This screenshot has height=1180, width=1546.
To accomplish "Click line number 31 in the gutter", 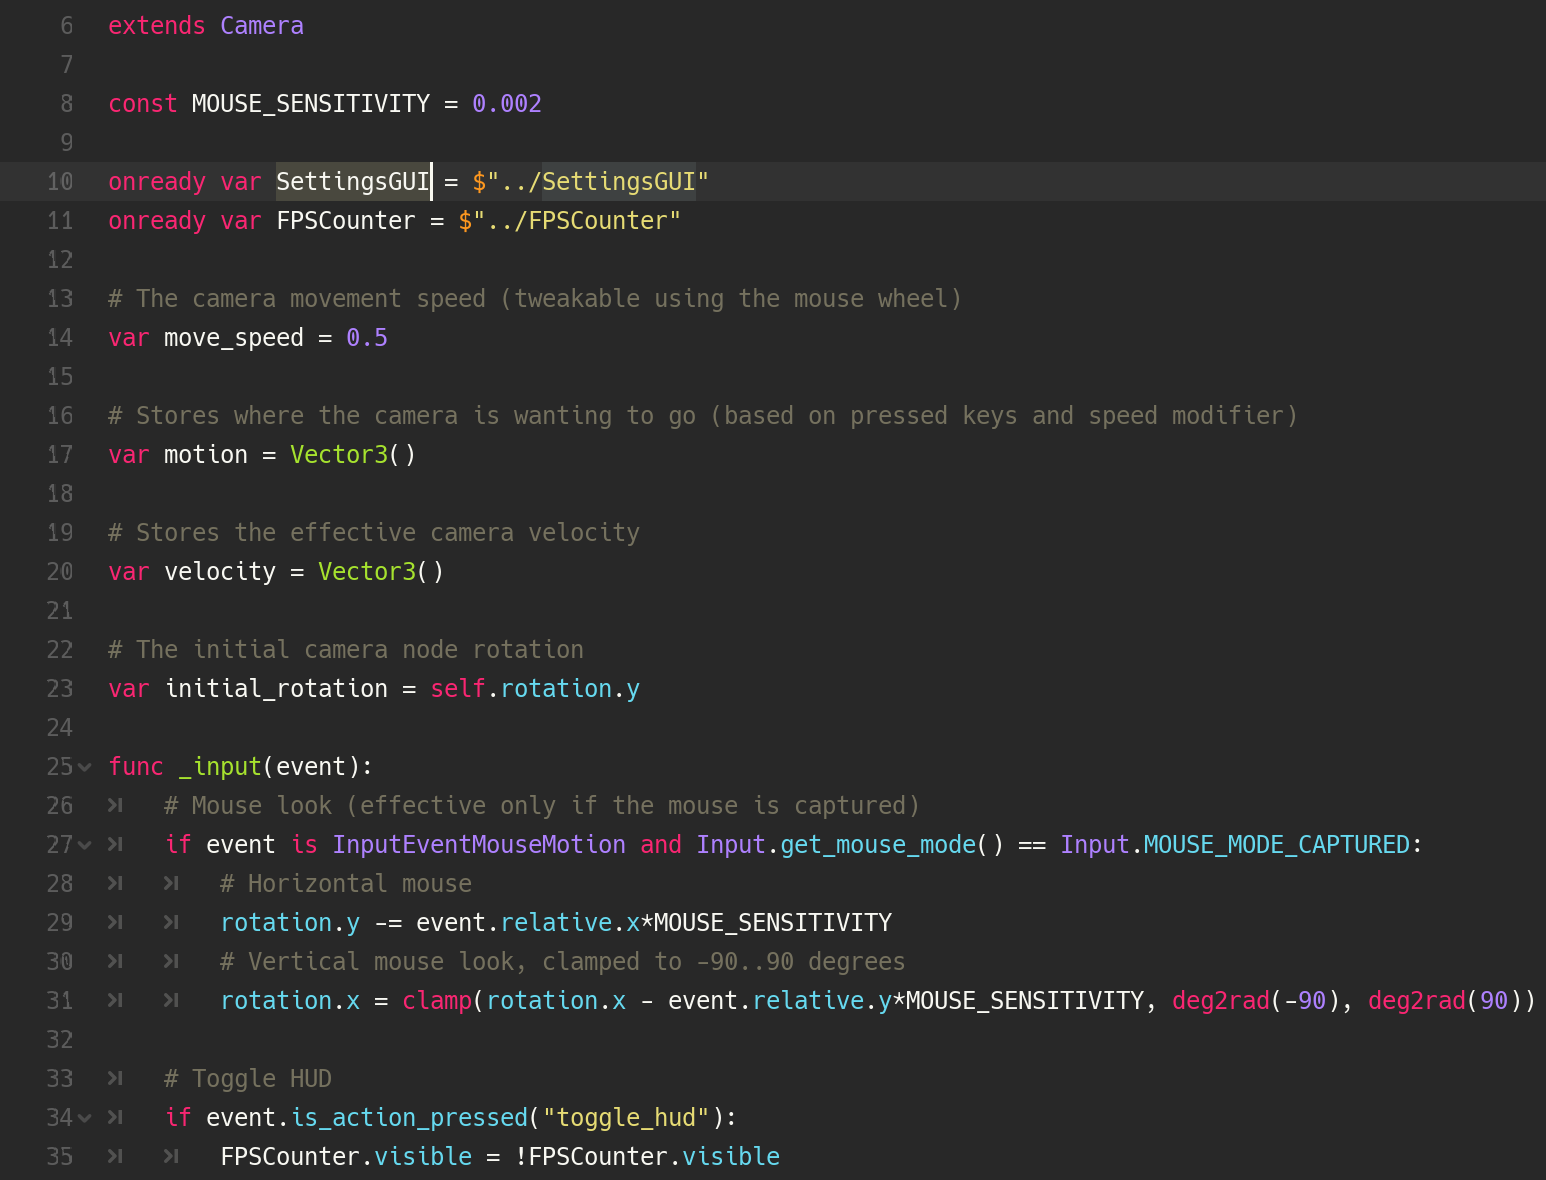I will pos(60,1001).
